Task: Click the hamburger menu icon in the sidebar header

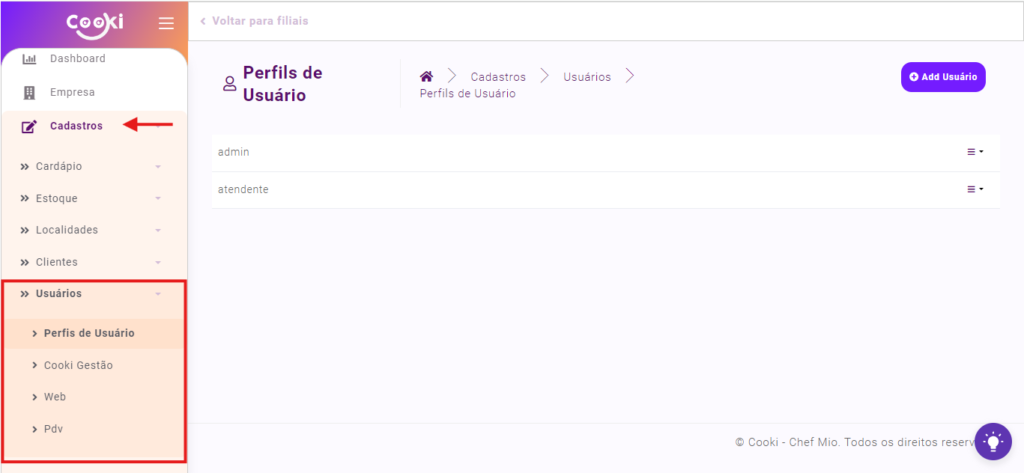Action: point(166,23)
